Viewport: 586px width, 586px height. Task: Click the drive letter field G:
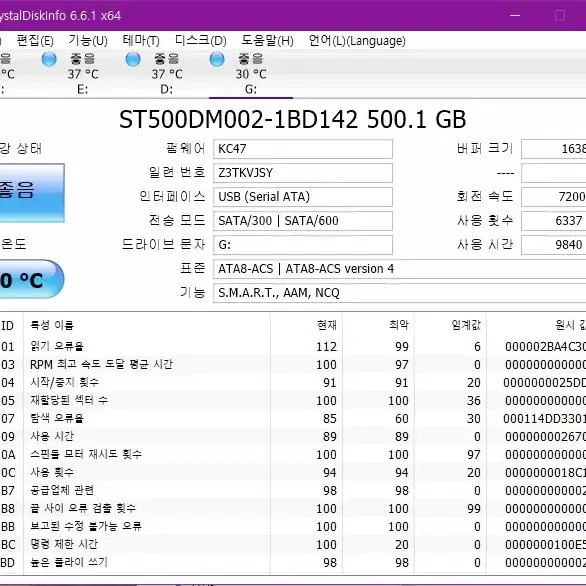(303, 245)
